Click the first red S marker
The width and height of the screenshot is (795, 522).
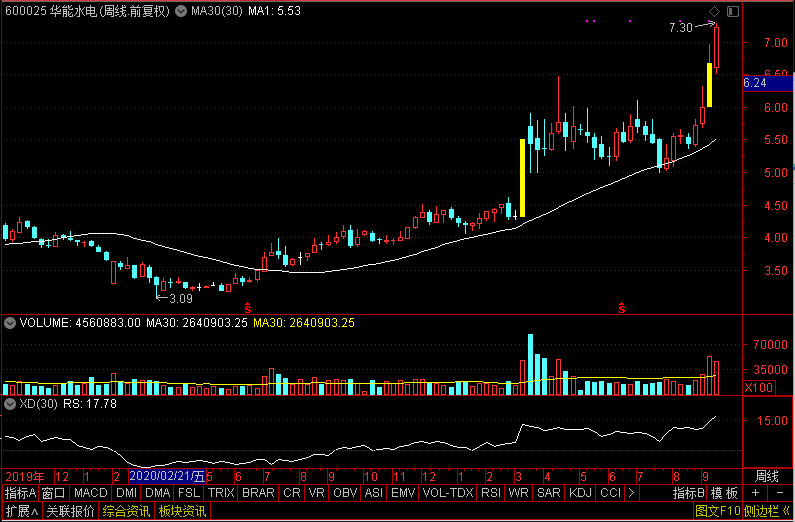(248, 307)
